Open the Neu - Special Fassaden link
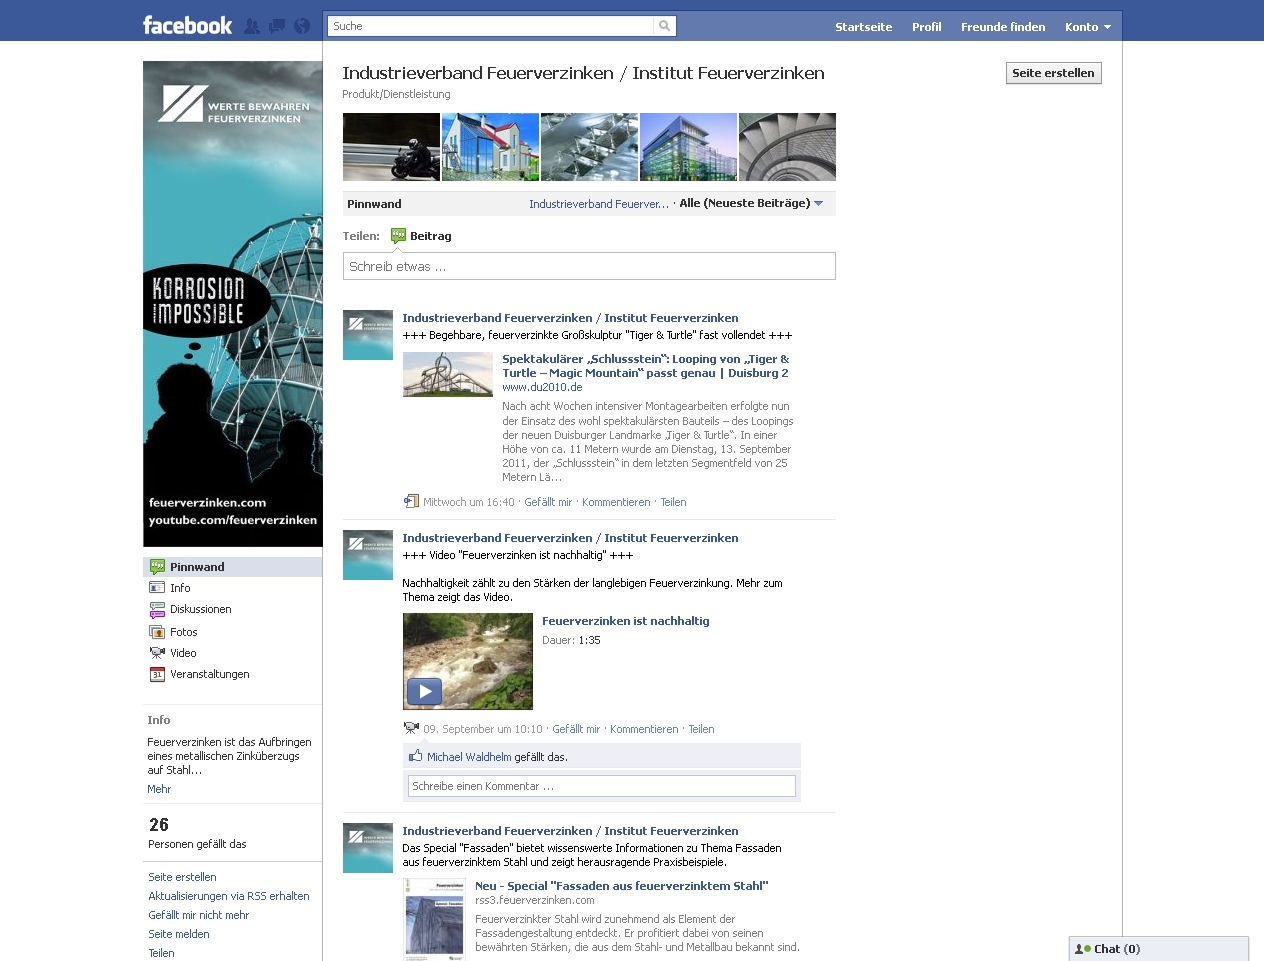 click(x=621, y=886)
